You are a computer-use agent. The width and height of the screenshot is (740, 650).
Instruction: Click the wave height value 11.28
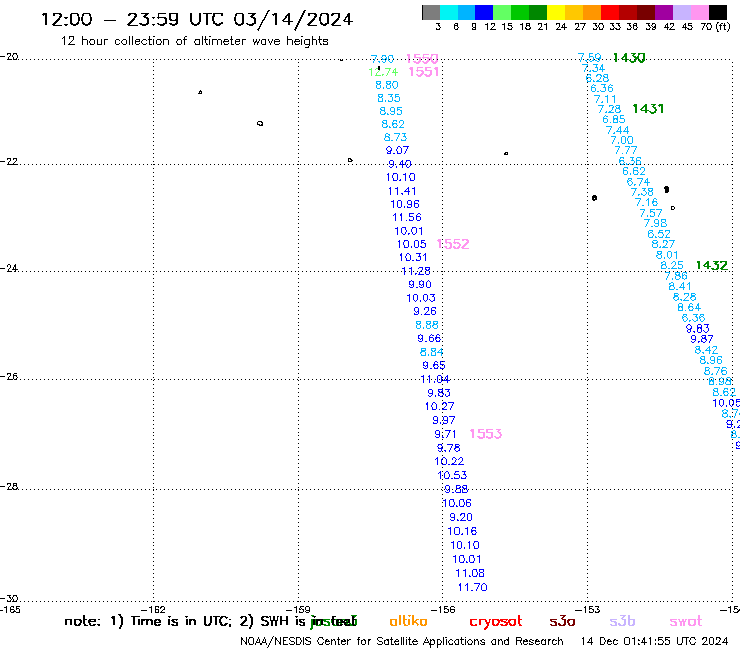[x=416, y=271]
